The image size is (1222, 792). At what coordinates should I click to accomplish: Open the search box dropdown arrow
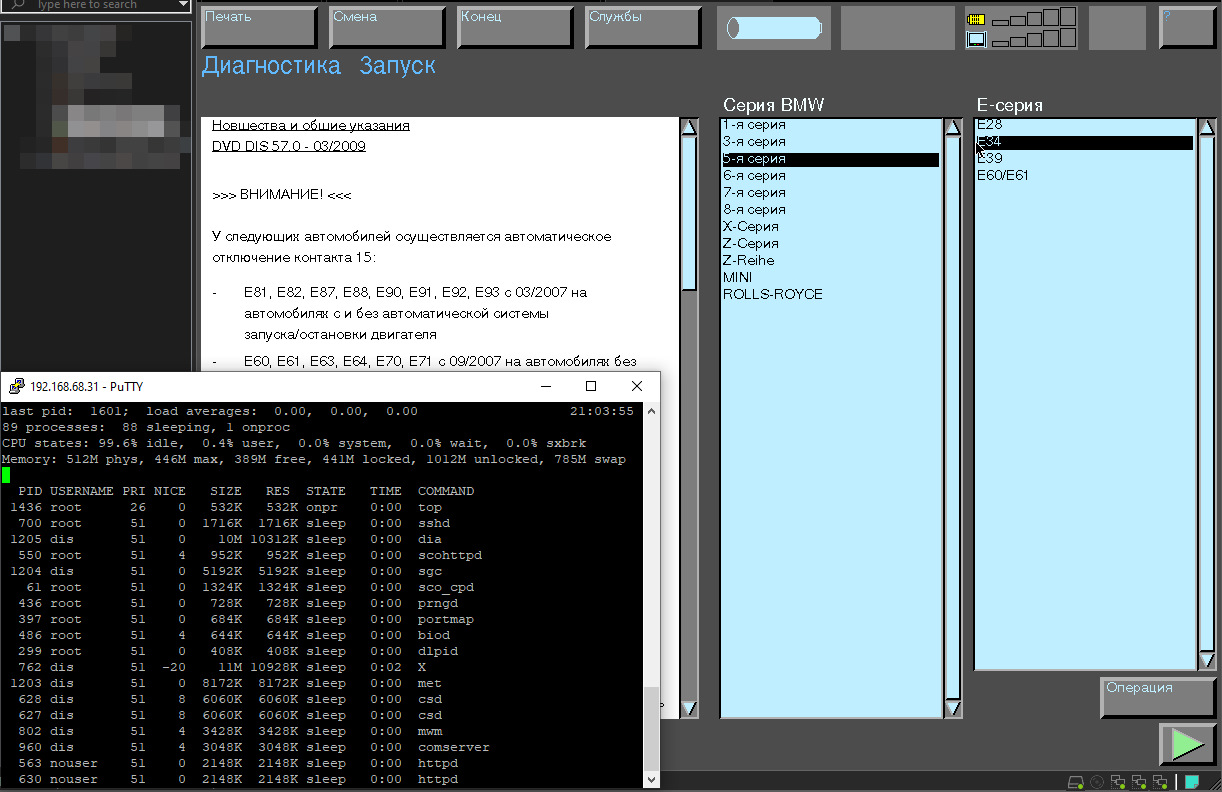[x=182, y=6]
